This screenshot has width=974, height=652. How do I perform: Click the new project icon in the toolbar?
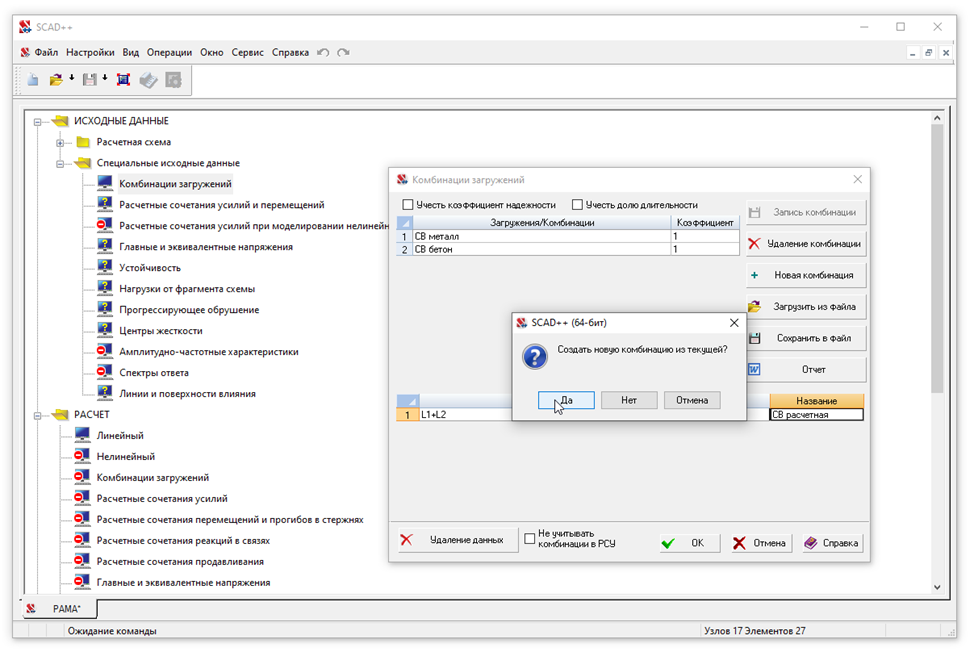(x=33, y=79)
